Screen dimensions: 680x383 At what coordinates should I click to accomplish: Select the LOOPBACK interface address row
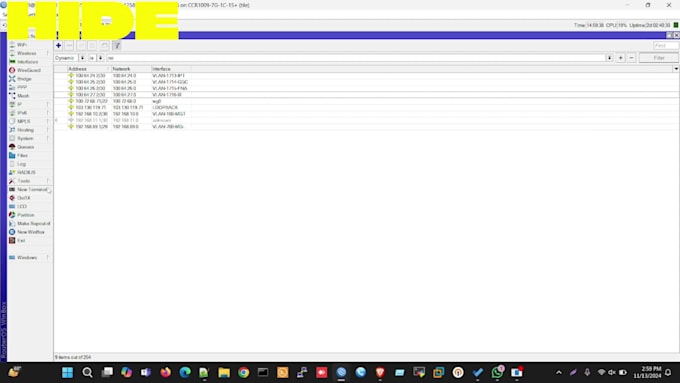366,107
